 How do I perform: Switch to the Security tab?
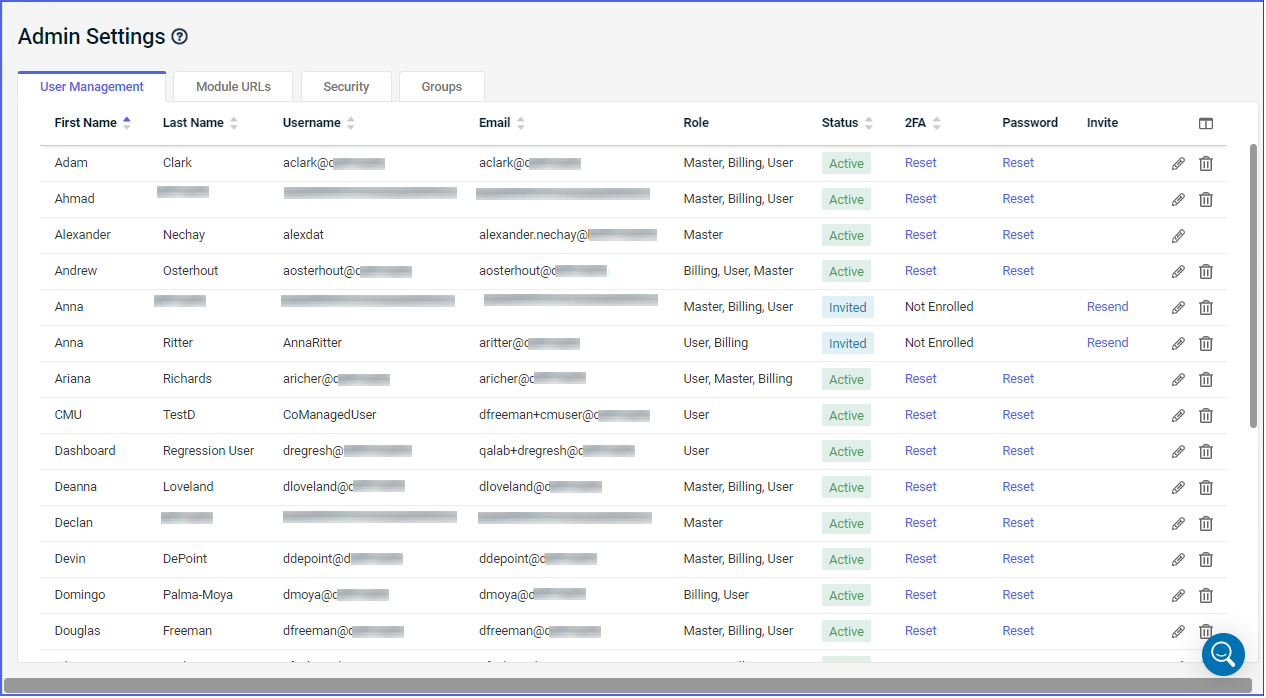point(346,87)
